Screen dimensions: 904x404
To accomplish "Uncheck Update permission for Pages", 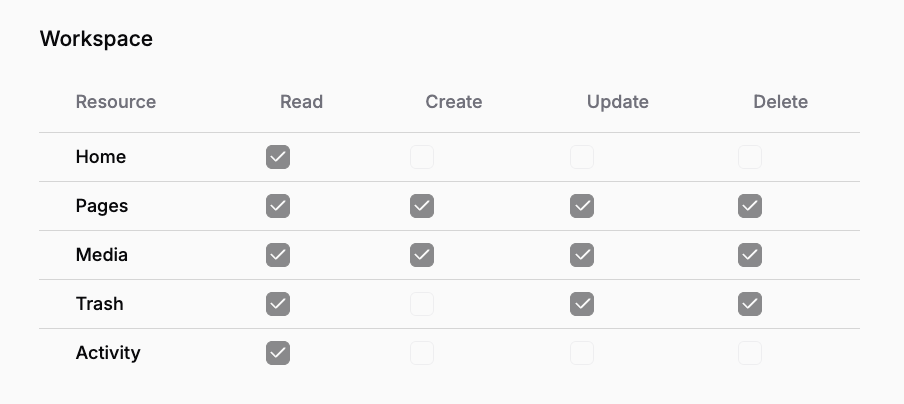I will click(x=582, y=206).
